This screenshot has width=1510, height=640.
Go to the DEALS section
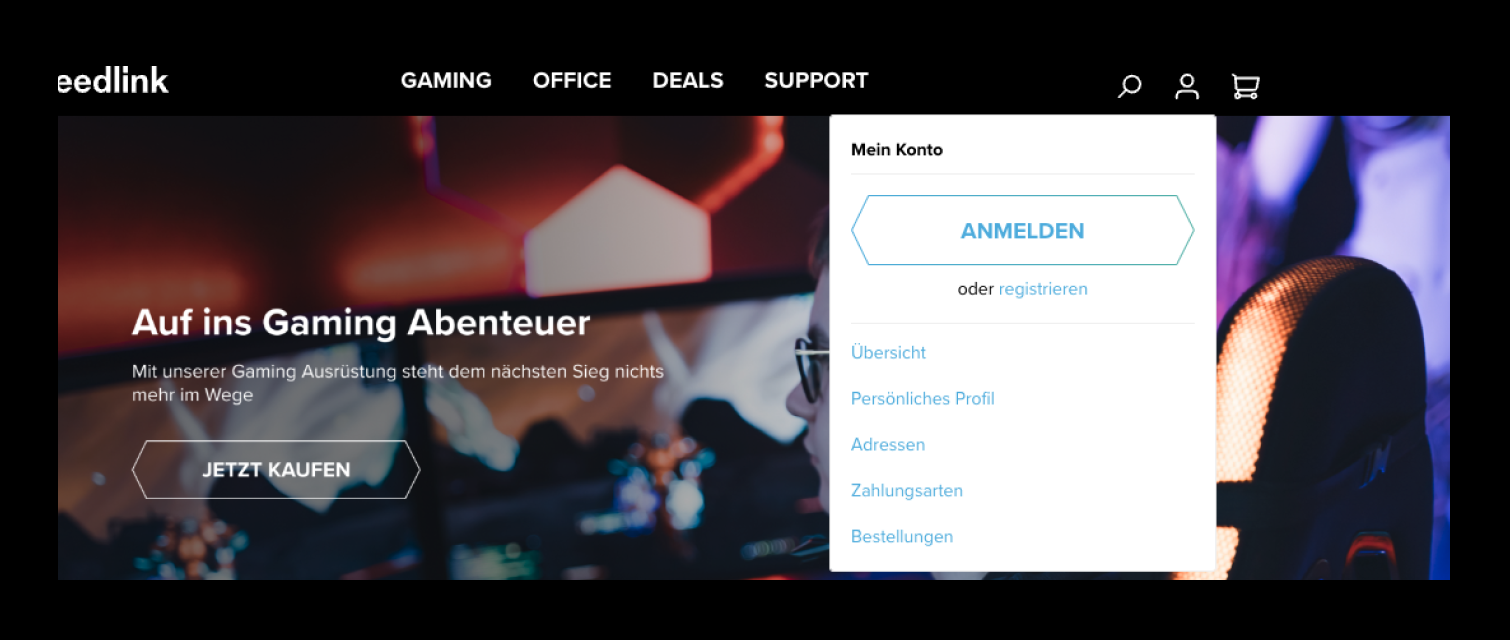tap(688, 80)
